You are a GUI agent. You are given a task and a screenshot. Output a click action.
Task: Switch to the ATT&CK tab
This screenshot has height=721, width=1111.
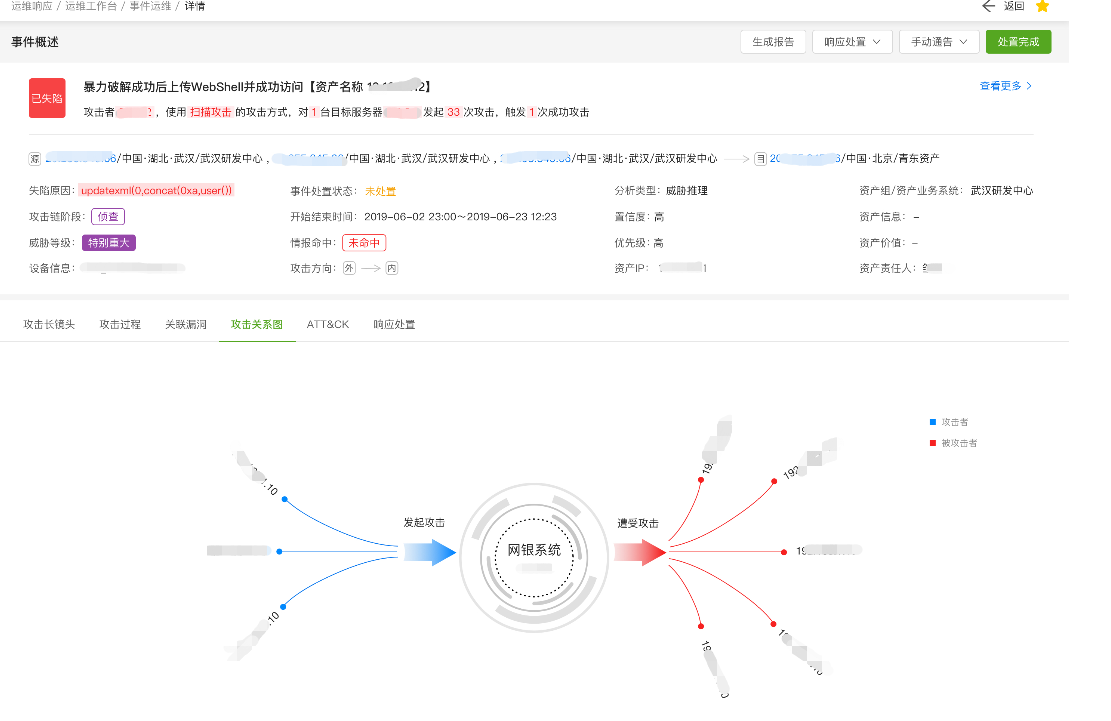(328, 325)
